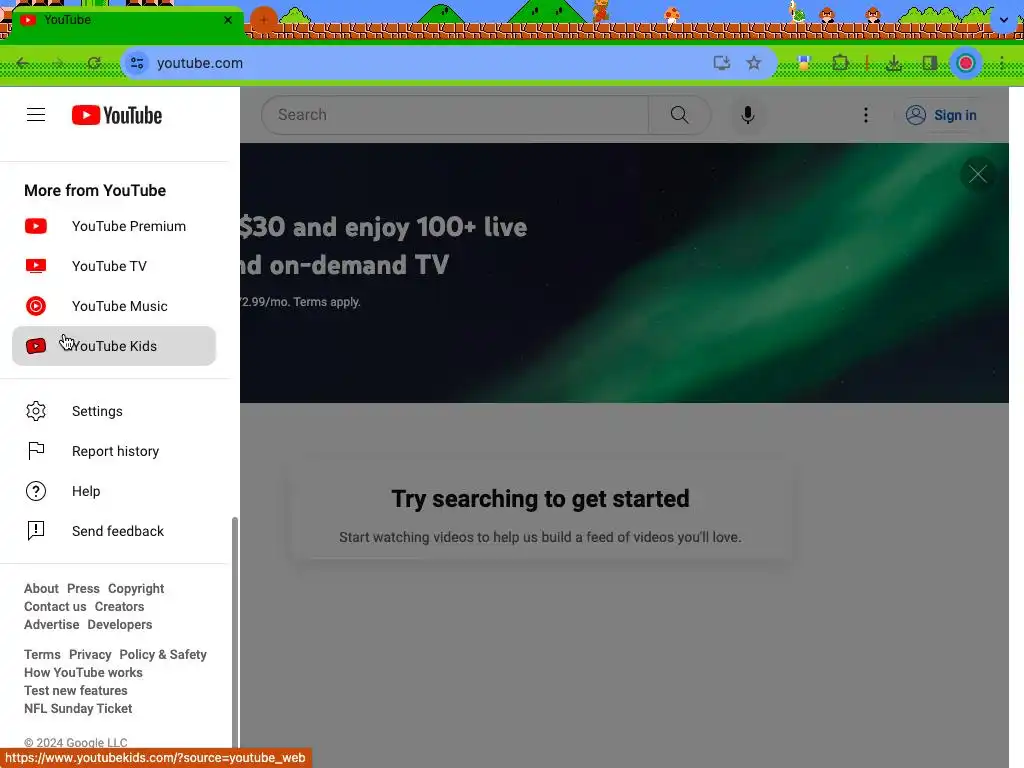Viewport: 1024px width, 768px height.
Task: Open the extensions puzzle piece icon
Action: tap(840, 63)
